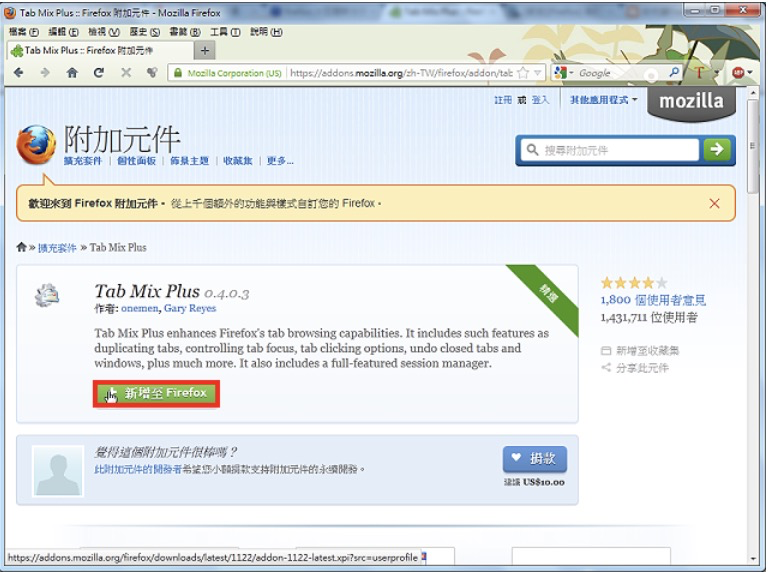Open the 收藏集 category link
Screen dimensions: 770x572
click(x=238, y=161)
